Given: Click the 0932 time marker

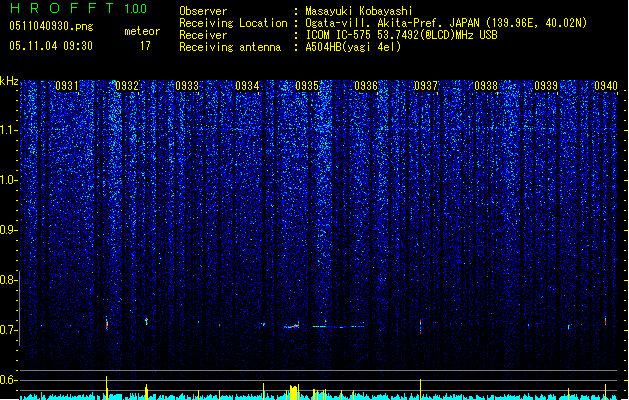Looking at the screenshot, I should pos(127,86).
